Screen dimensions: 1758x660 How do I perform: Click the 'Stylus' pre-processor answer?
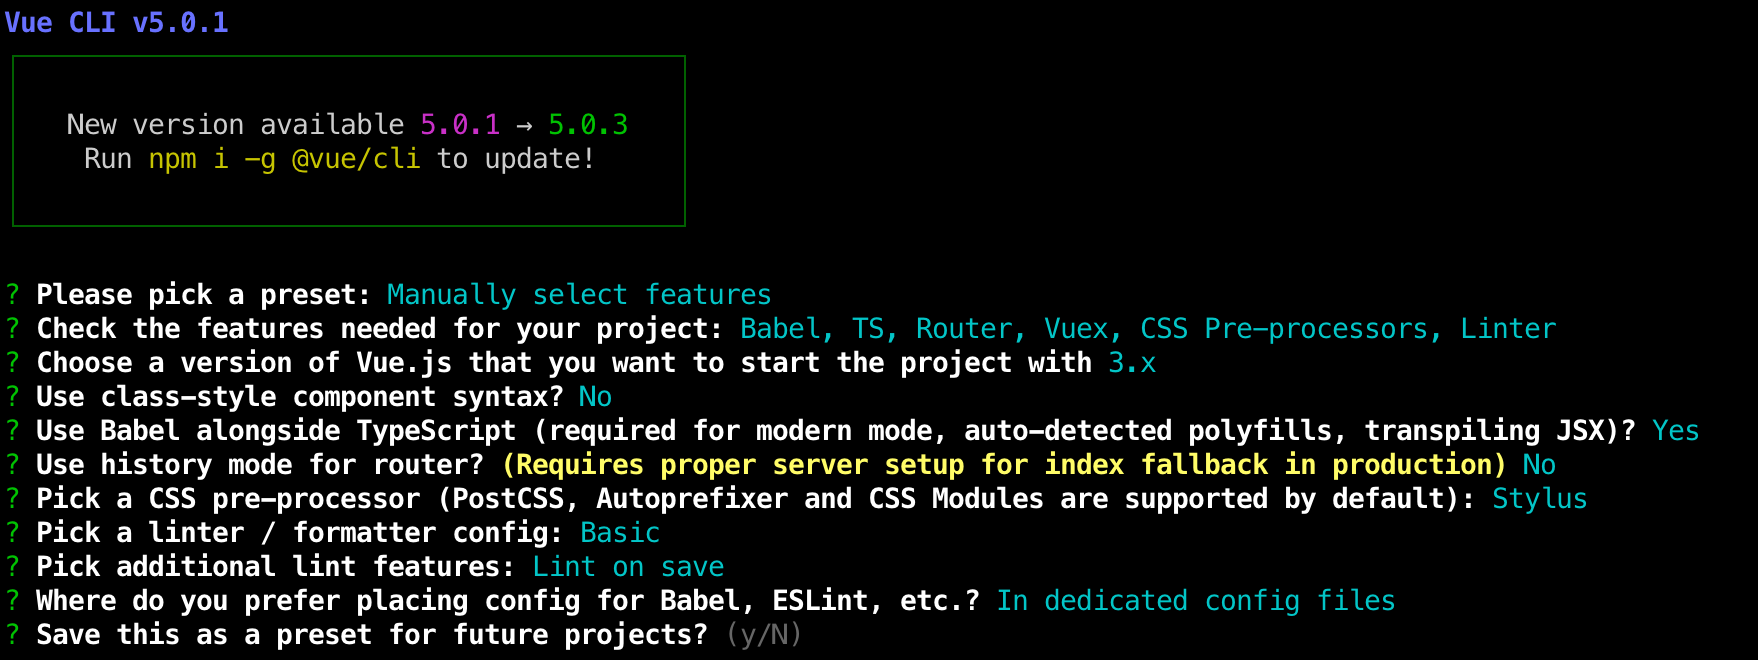click(1540, 499)
